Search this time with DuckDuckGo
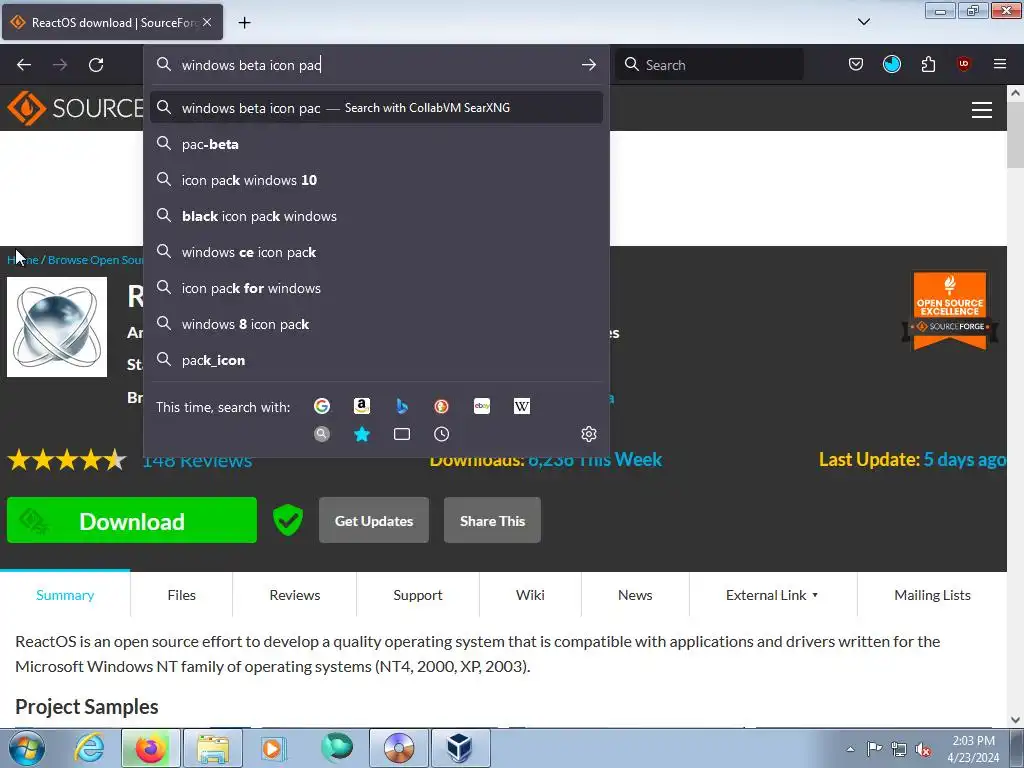This screenshot has width=1024, height=768. [441, 406]
